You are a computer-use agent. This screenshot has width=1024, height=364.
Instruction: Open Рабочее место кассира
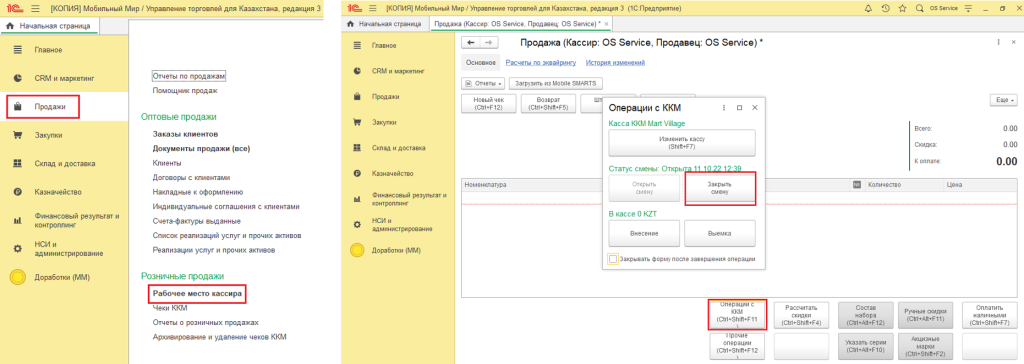click(x=197, y=295)
